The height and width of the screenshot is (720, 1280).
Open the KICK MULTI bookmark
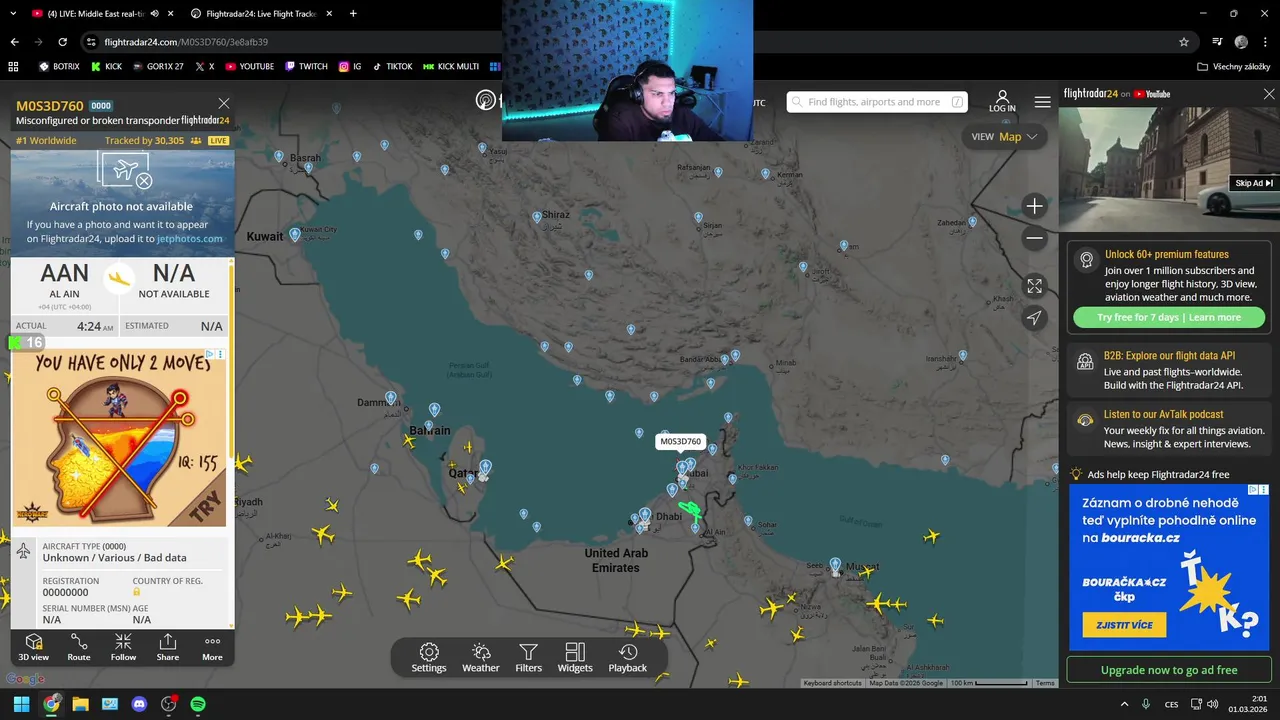pyautogui.click(x=451, y=66)
